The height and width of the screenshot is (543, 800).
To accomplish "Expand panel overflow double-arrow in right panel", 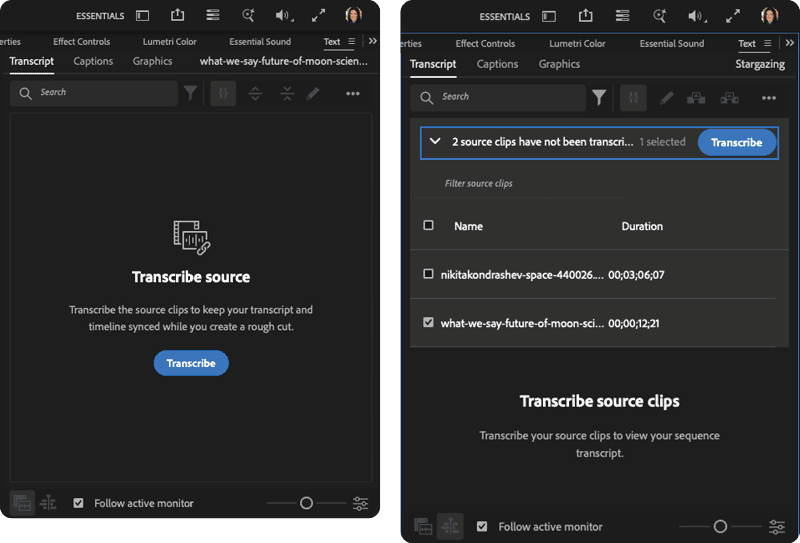I will point(790,43).
